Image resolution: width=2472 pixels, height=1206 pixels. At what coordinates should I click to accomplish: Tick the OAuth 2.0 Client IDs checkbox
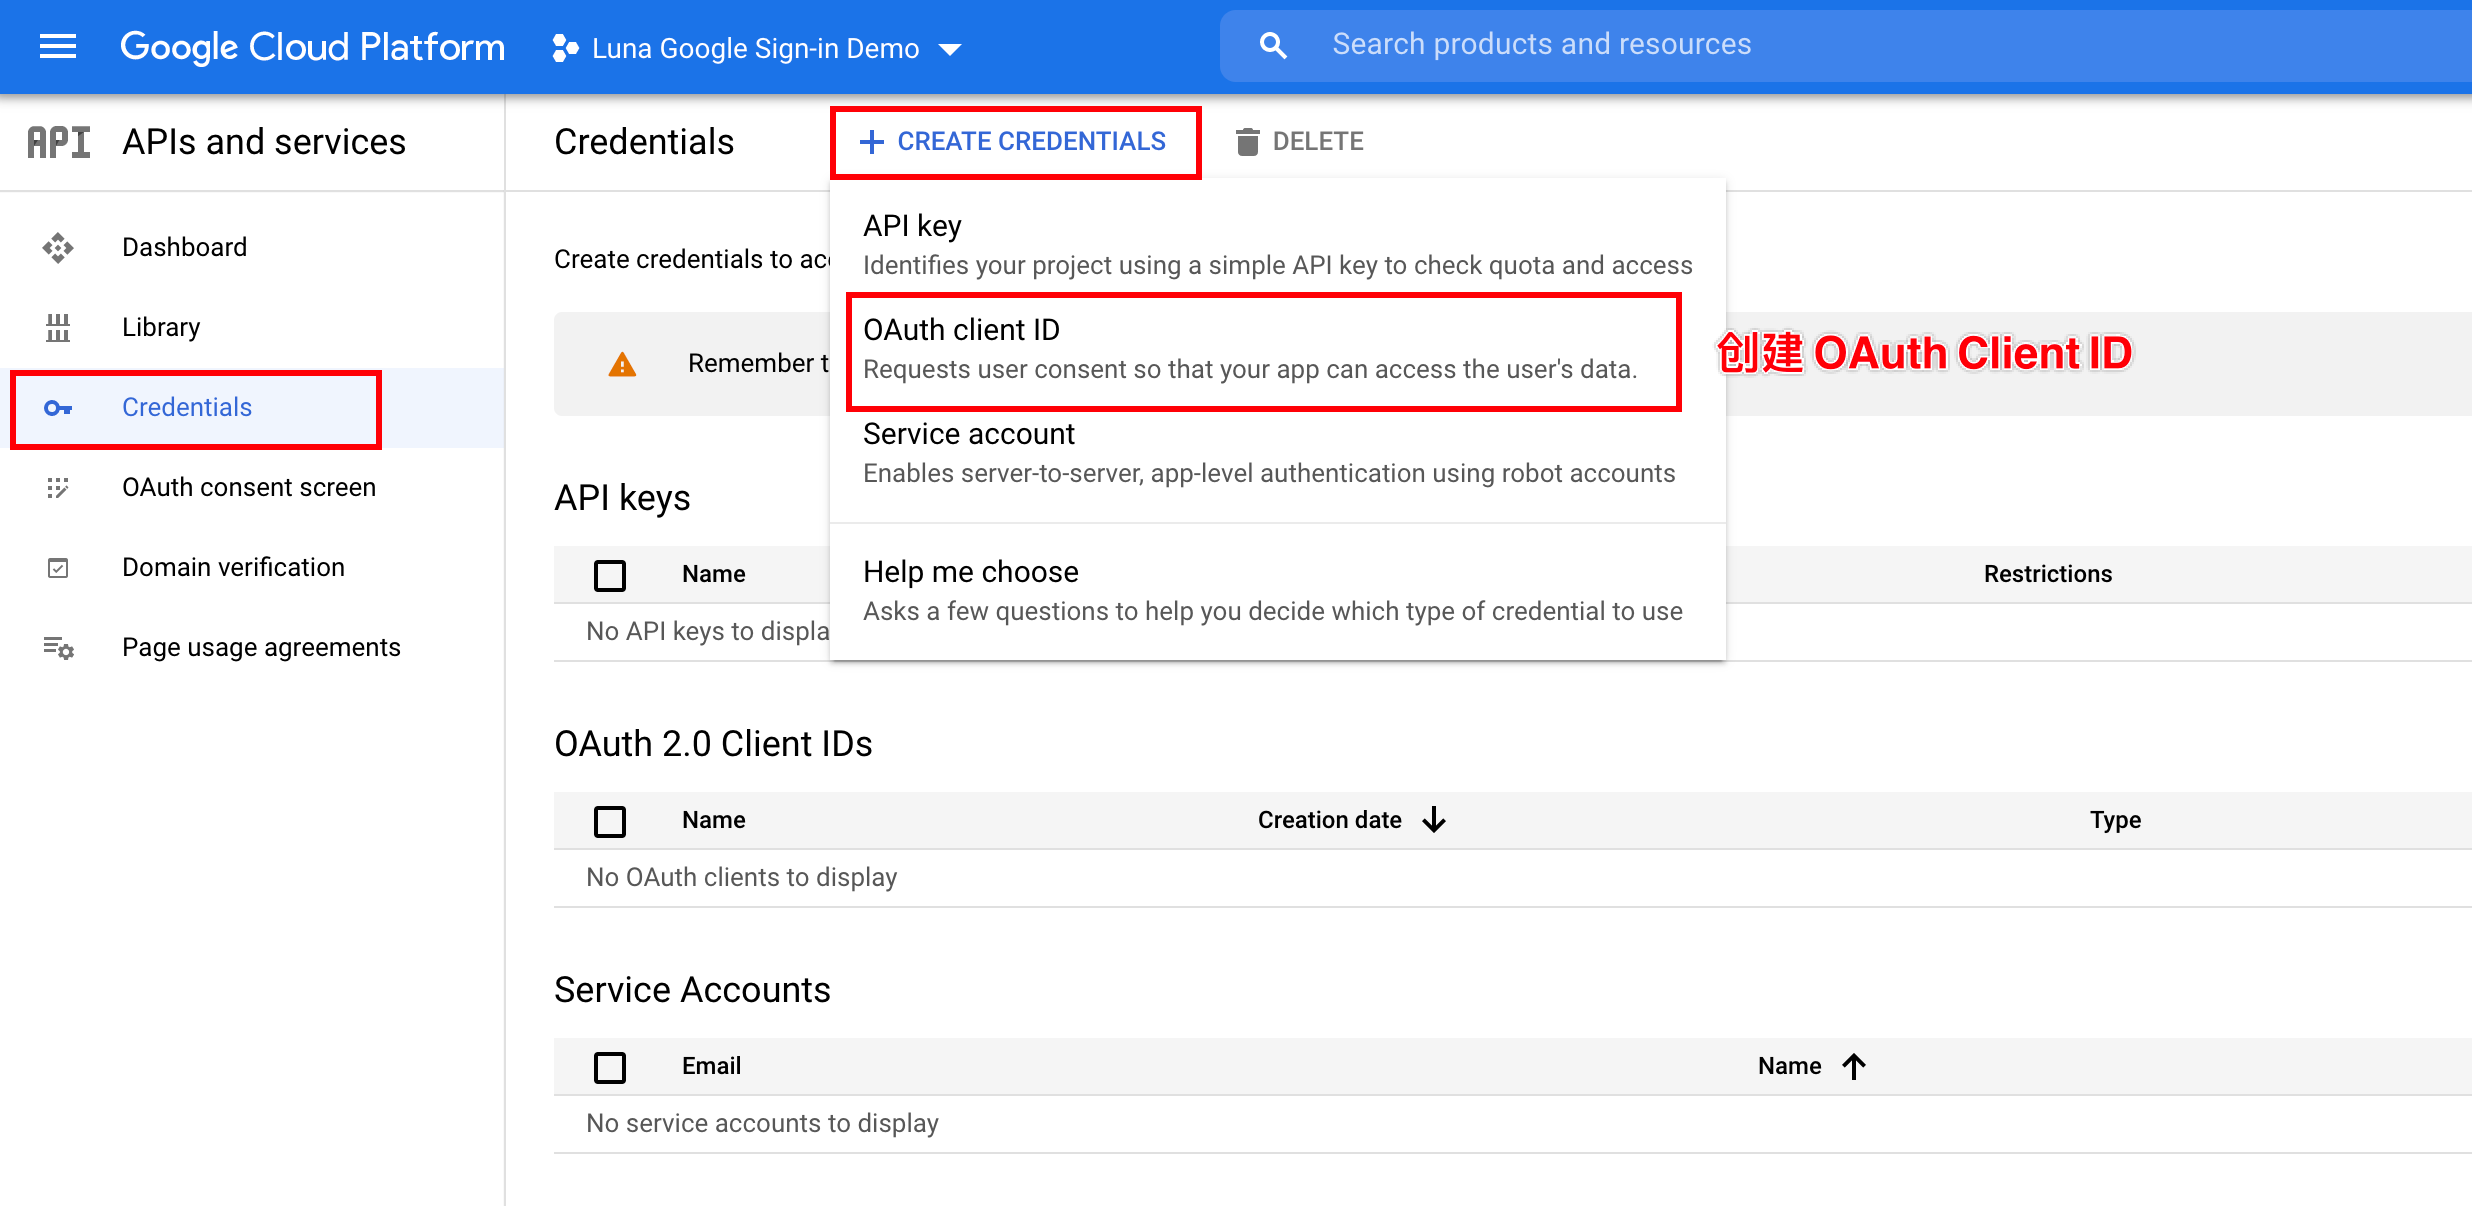[609, 821]
